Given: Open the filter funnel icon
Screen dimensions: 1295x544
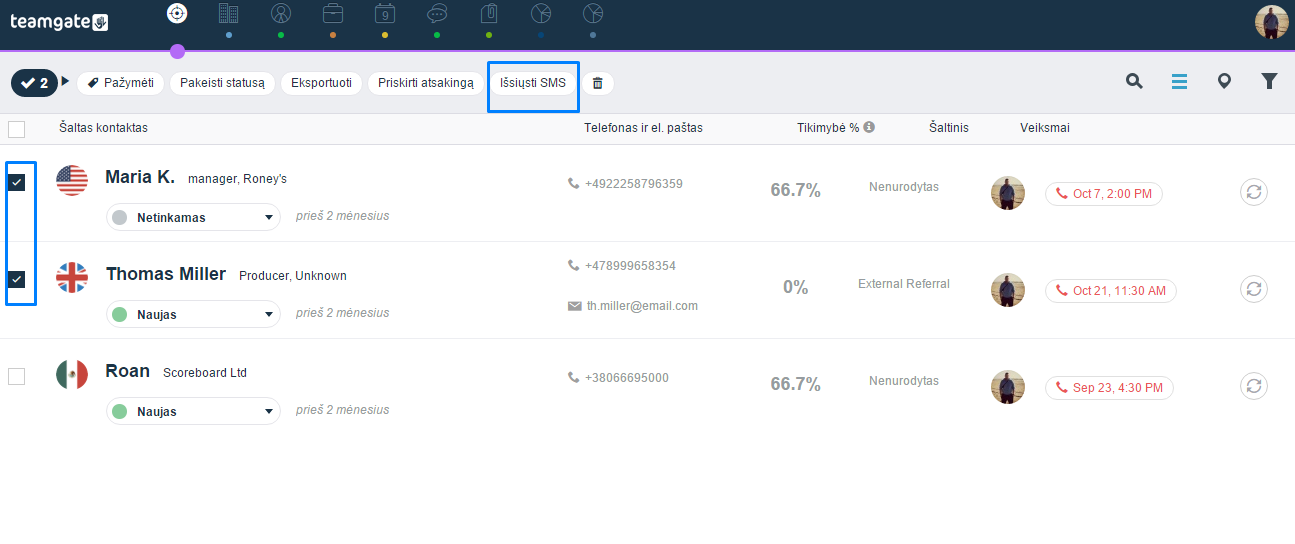Looking at the screenshot, I should [x=1269, y=82].
